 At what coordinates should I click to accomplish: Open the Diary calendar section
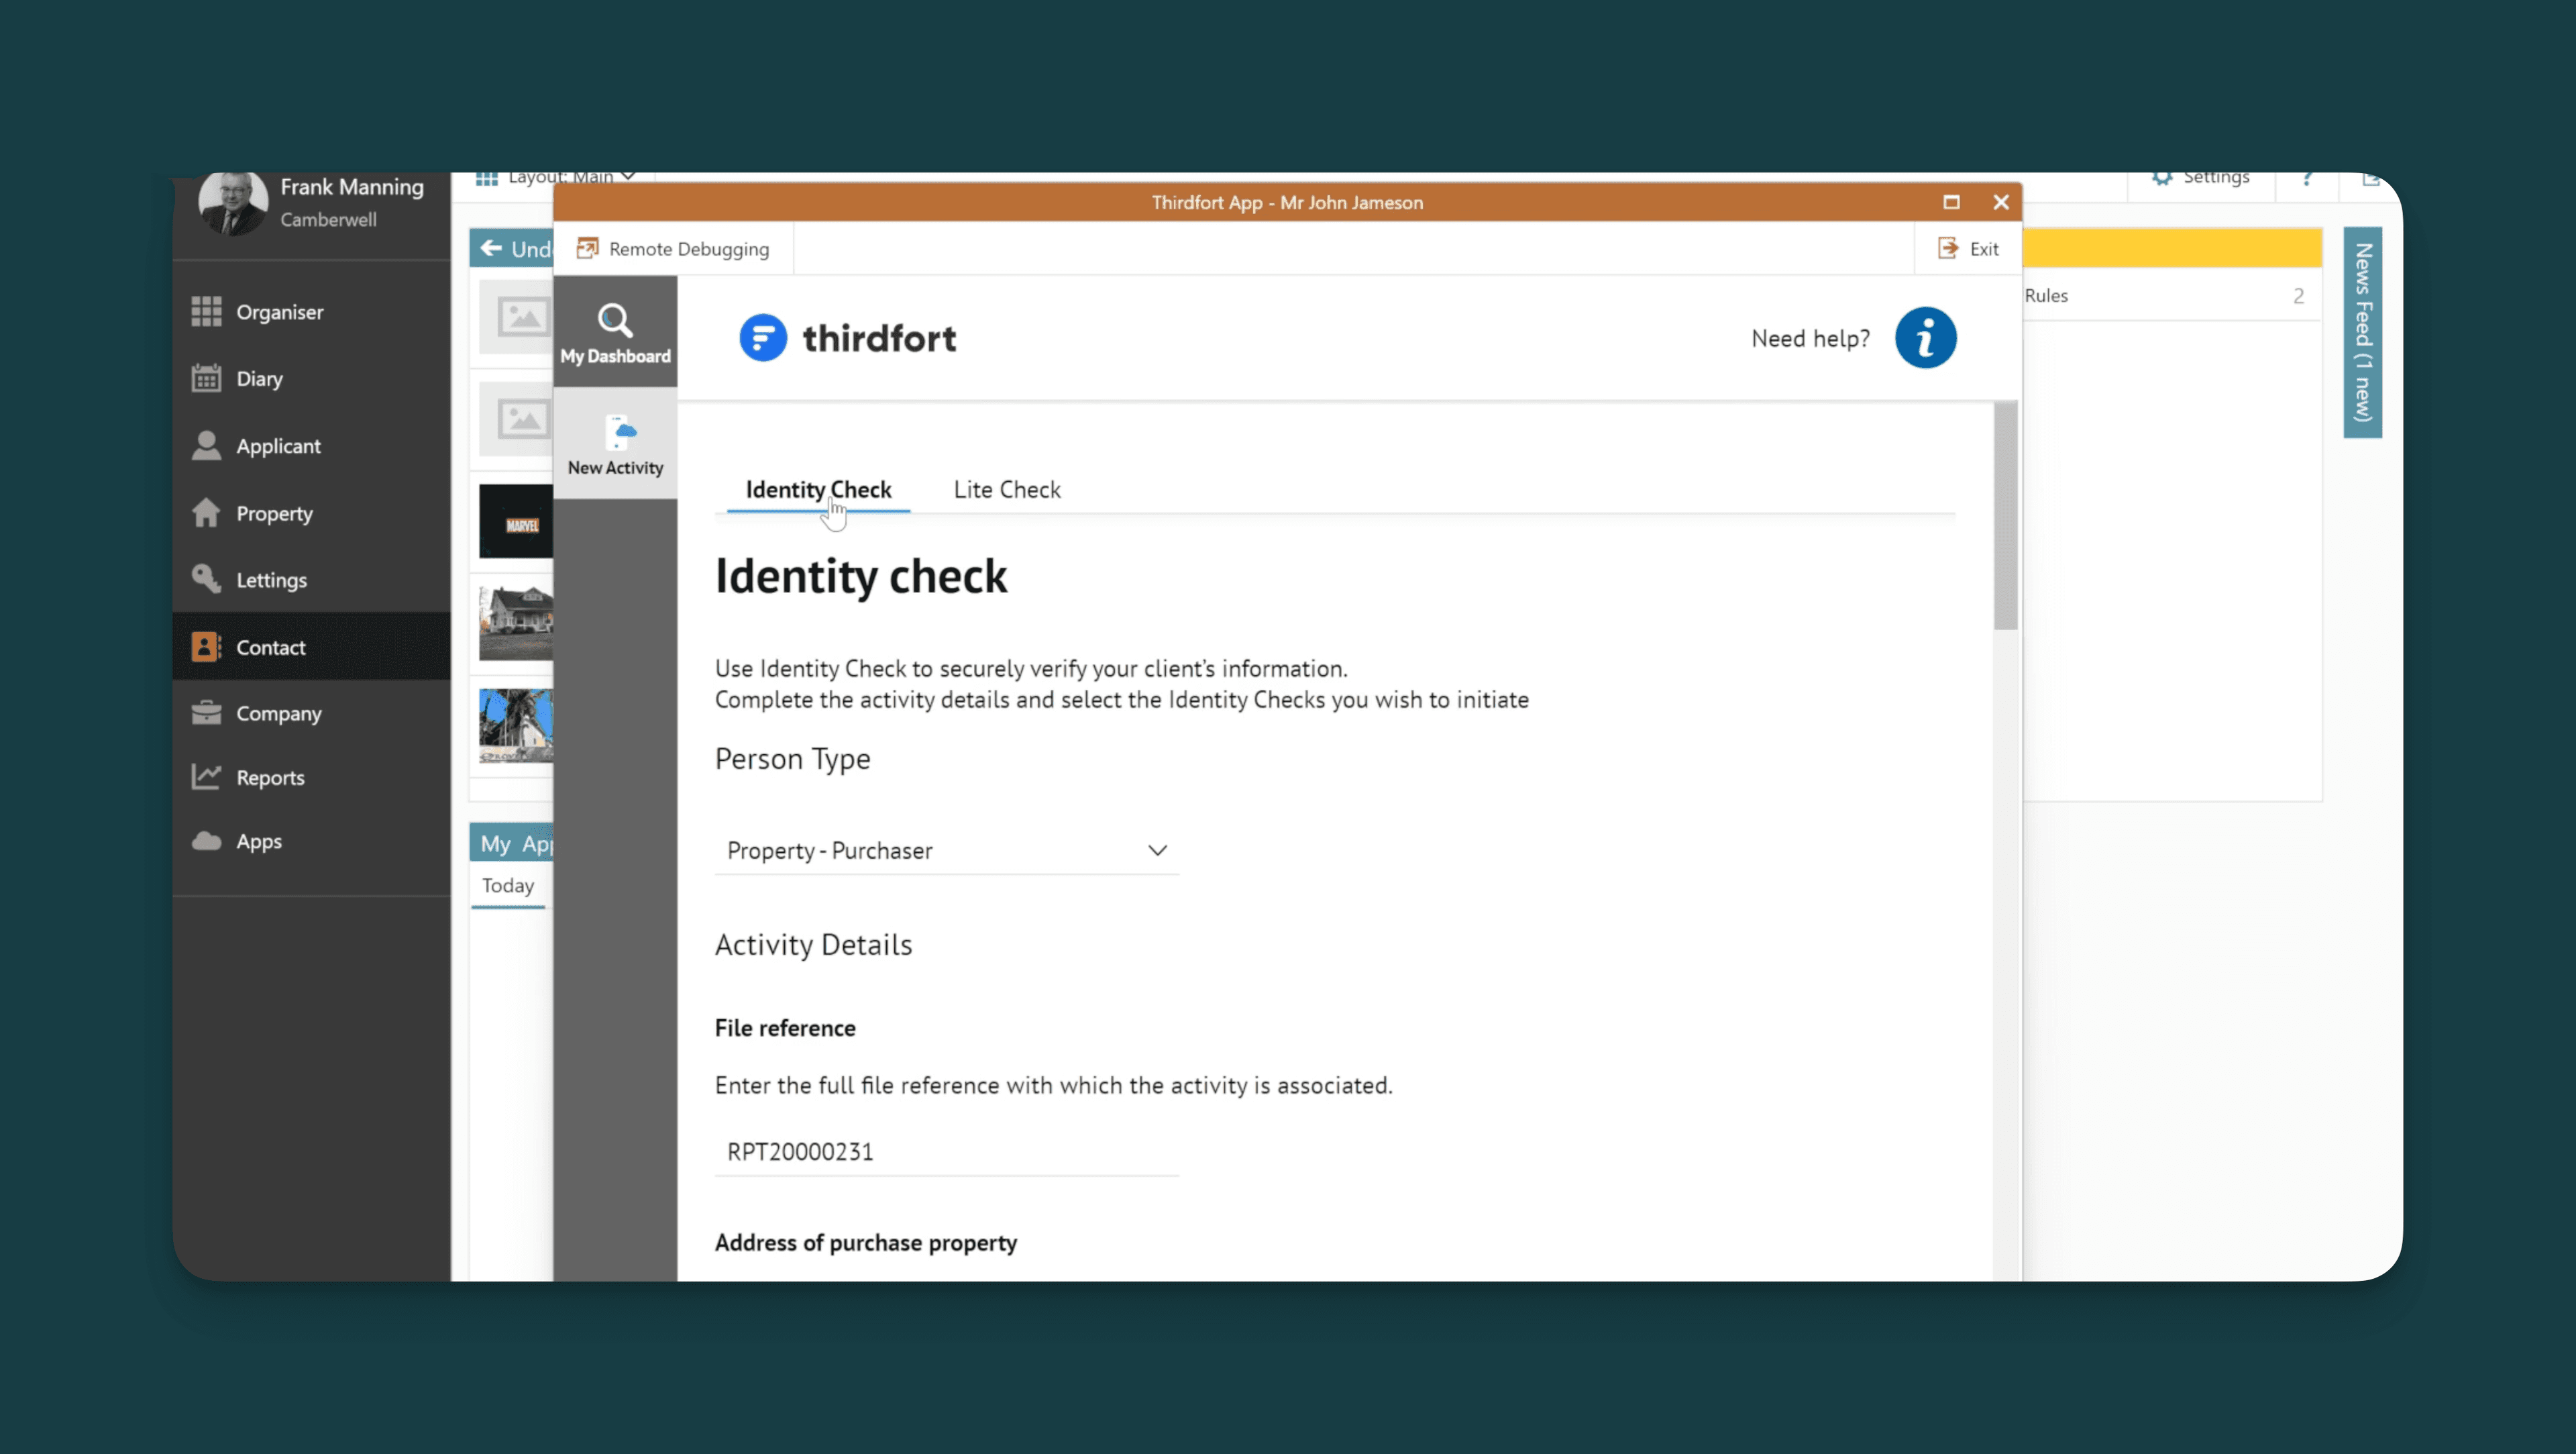(311, 379)
